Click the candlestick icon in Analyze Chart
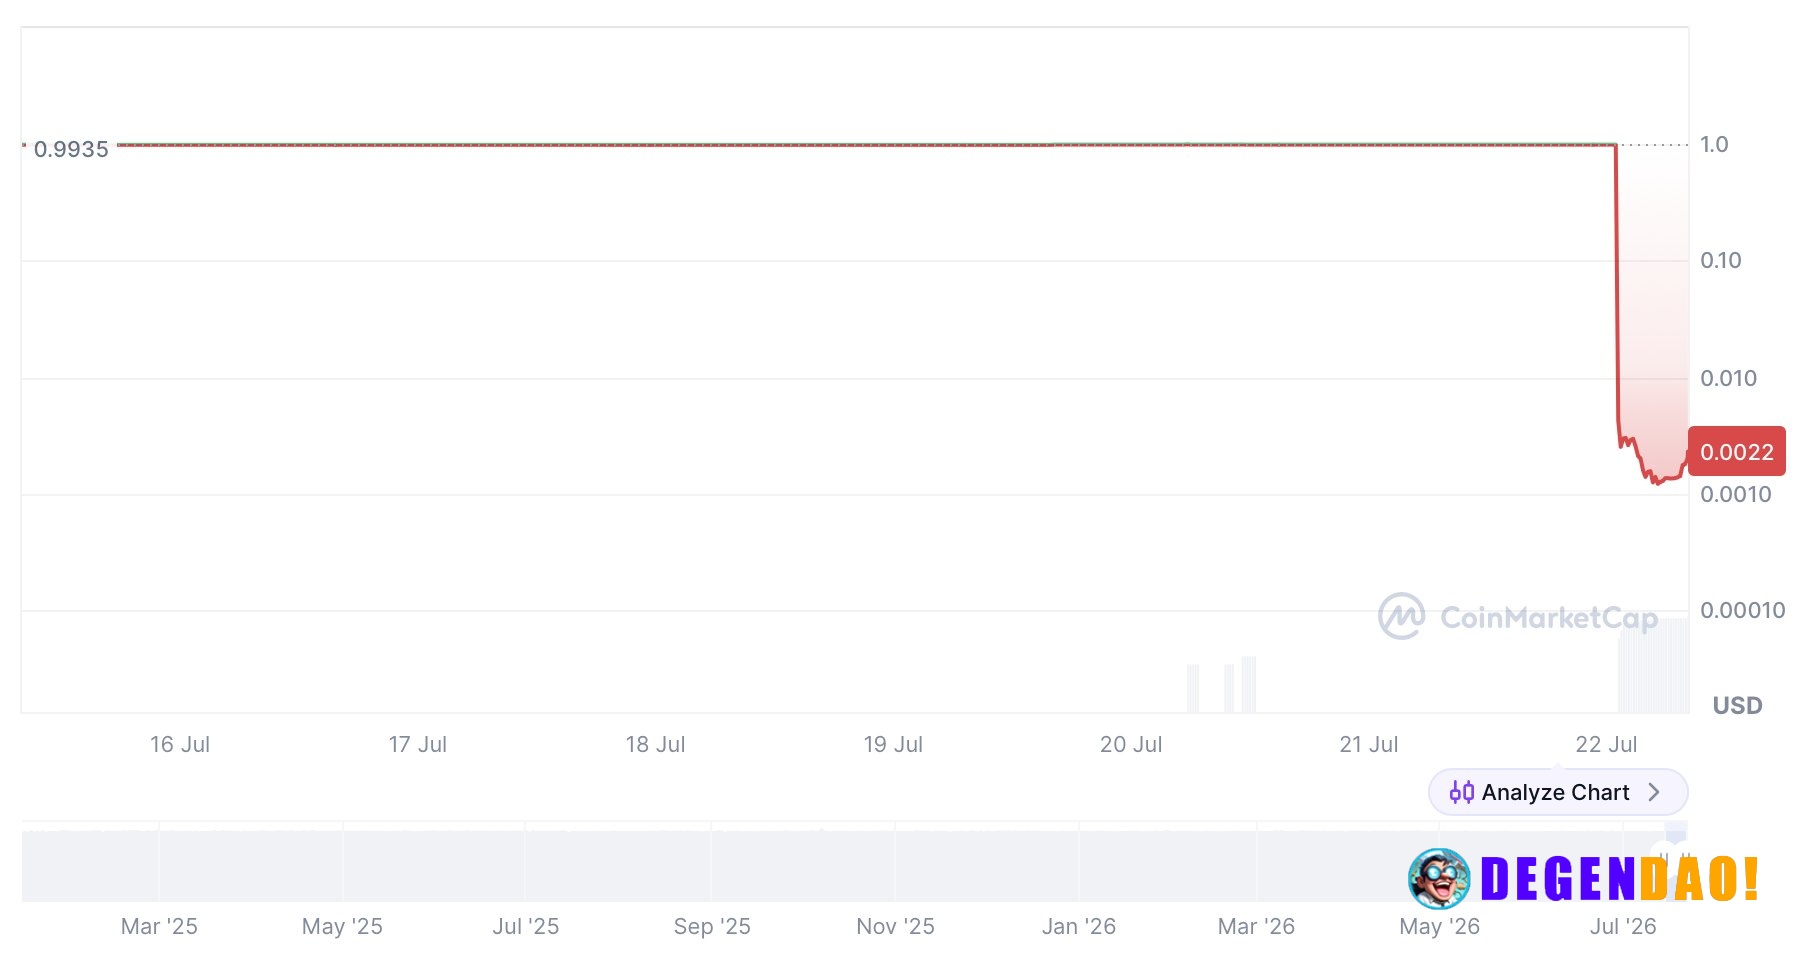1816x966 pixels. [x=1462, y=792]
